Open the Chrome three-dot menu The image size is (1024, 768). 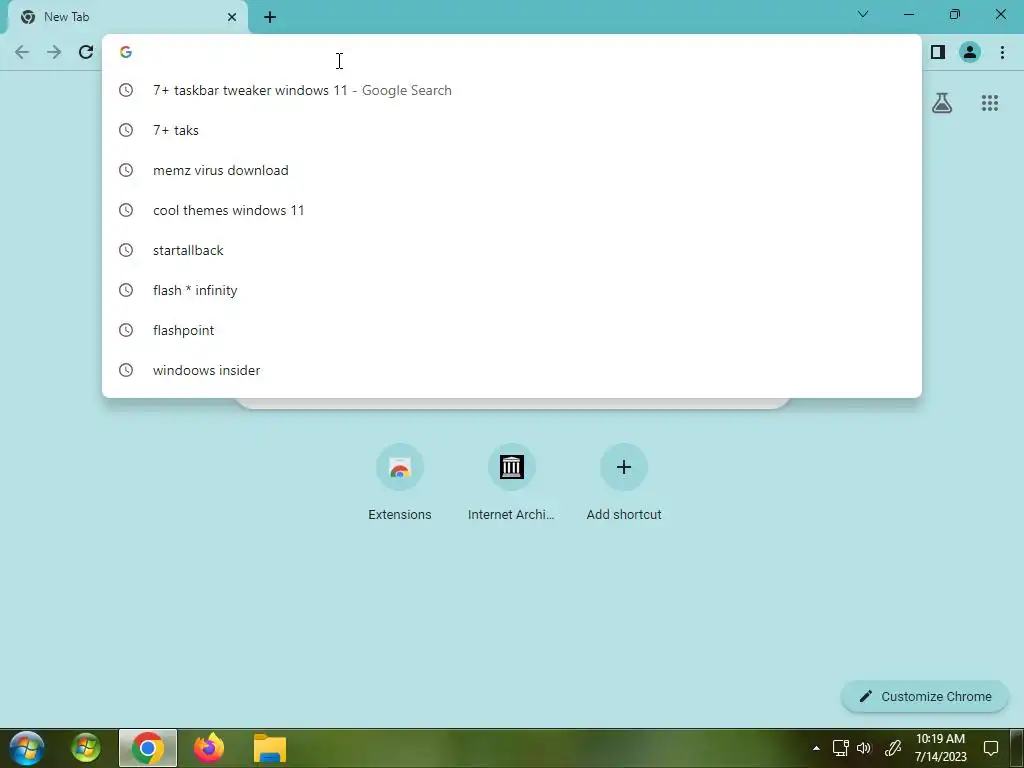coord(1002,52)
